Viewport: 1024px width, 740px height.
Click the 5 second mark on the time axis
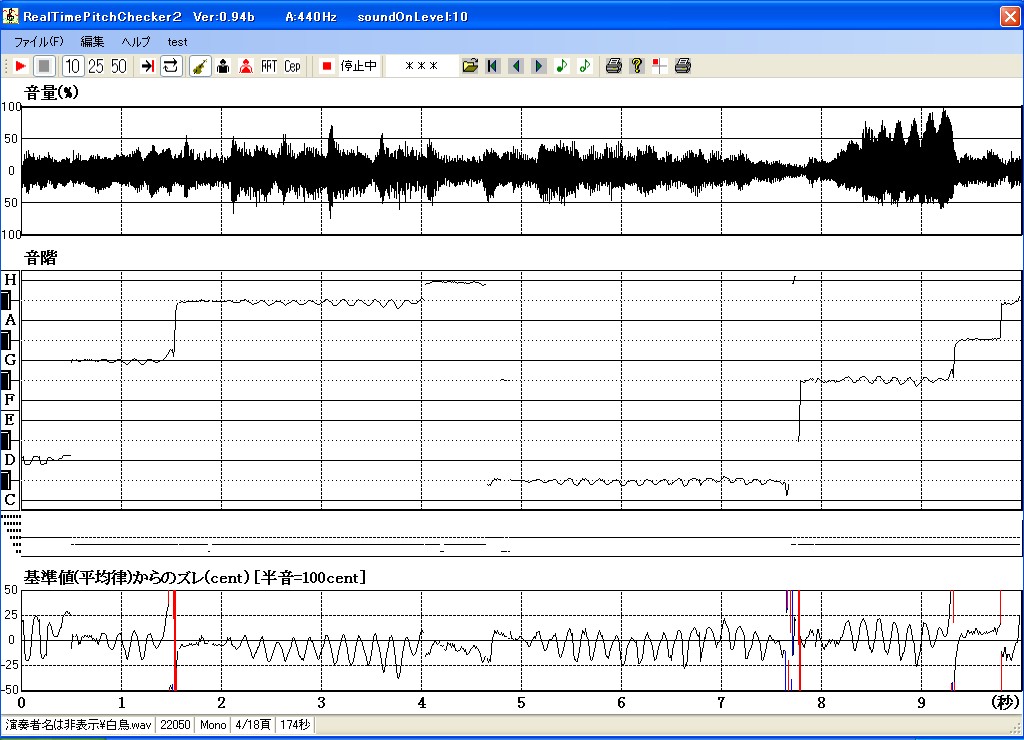521,703
